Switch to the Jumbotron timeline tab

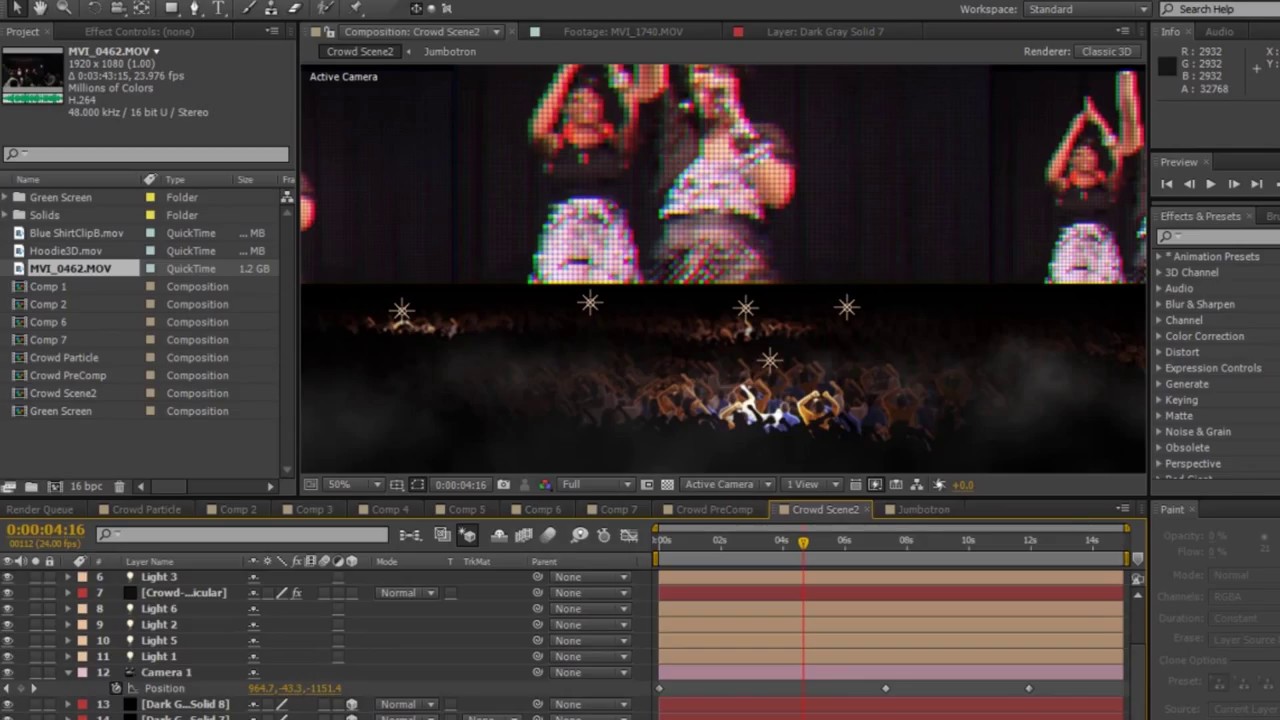coord(922,510)
